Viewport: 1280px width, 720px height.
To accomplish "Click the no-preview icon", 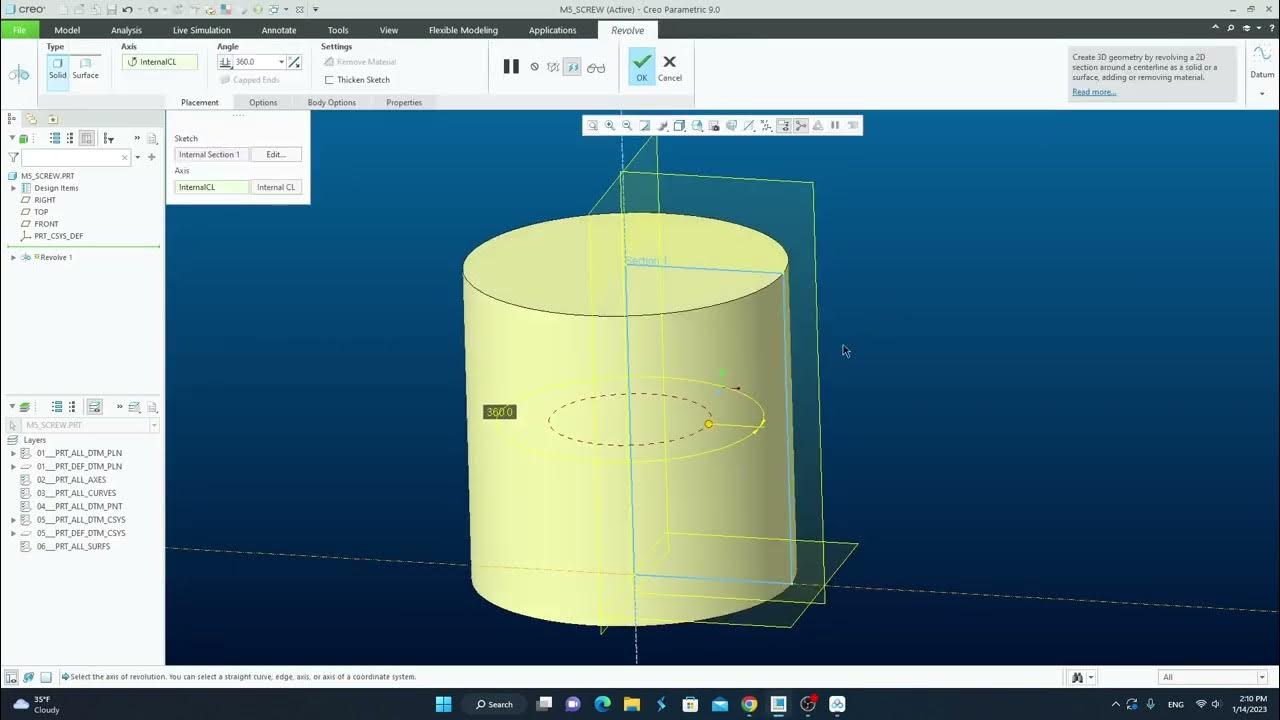I will tap(534, 67).
